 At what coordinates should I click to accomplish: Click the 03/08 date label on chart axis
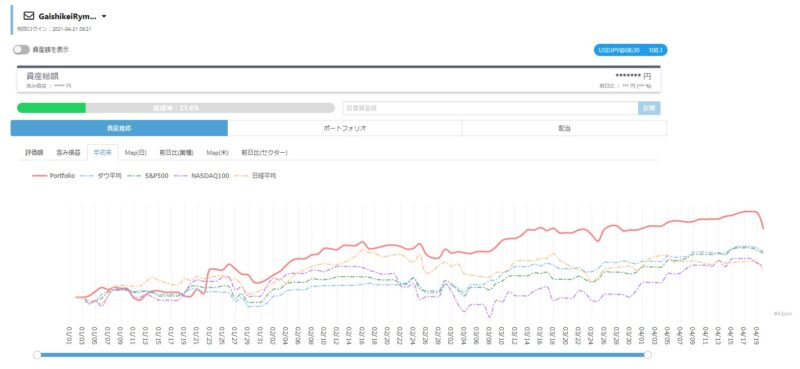click(x=489, y=336)
